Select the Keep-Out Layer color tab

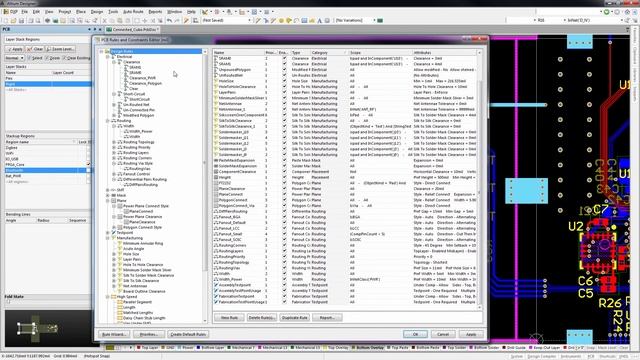click(544, 348)
